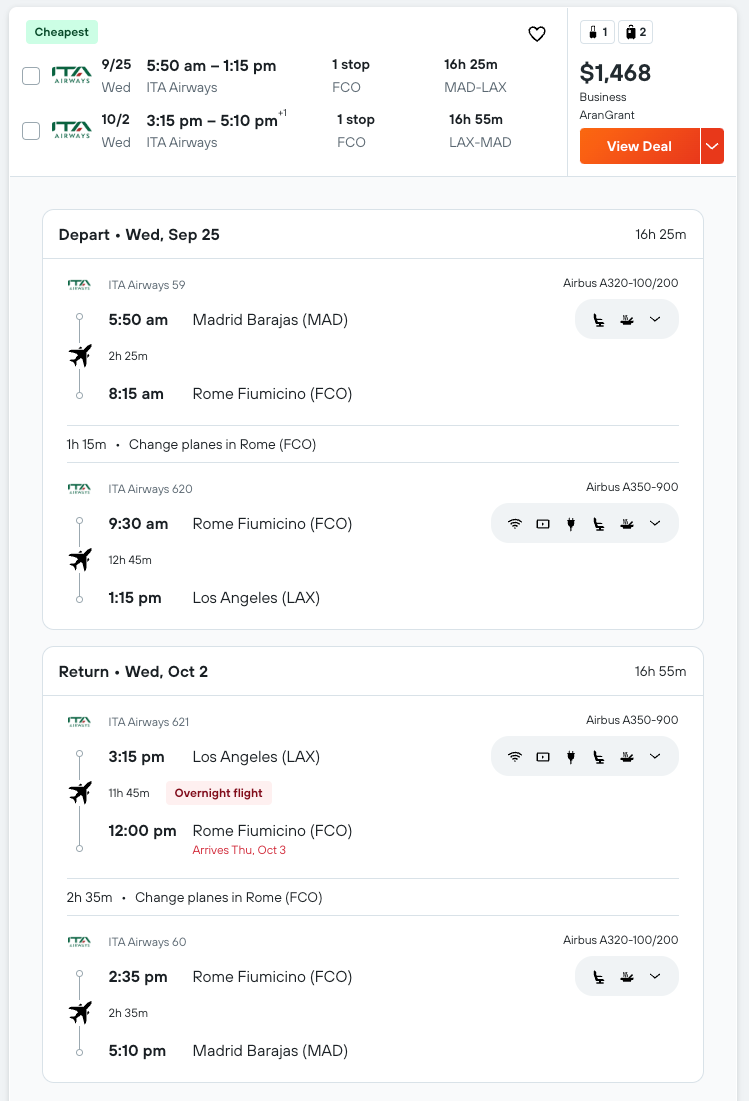Open dropdown arrow beside View Deal

click(712, 146)
